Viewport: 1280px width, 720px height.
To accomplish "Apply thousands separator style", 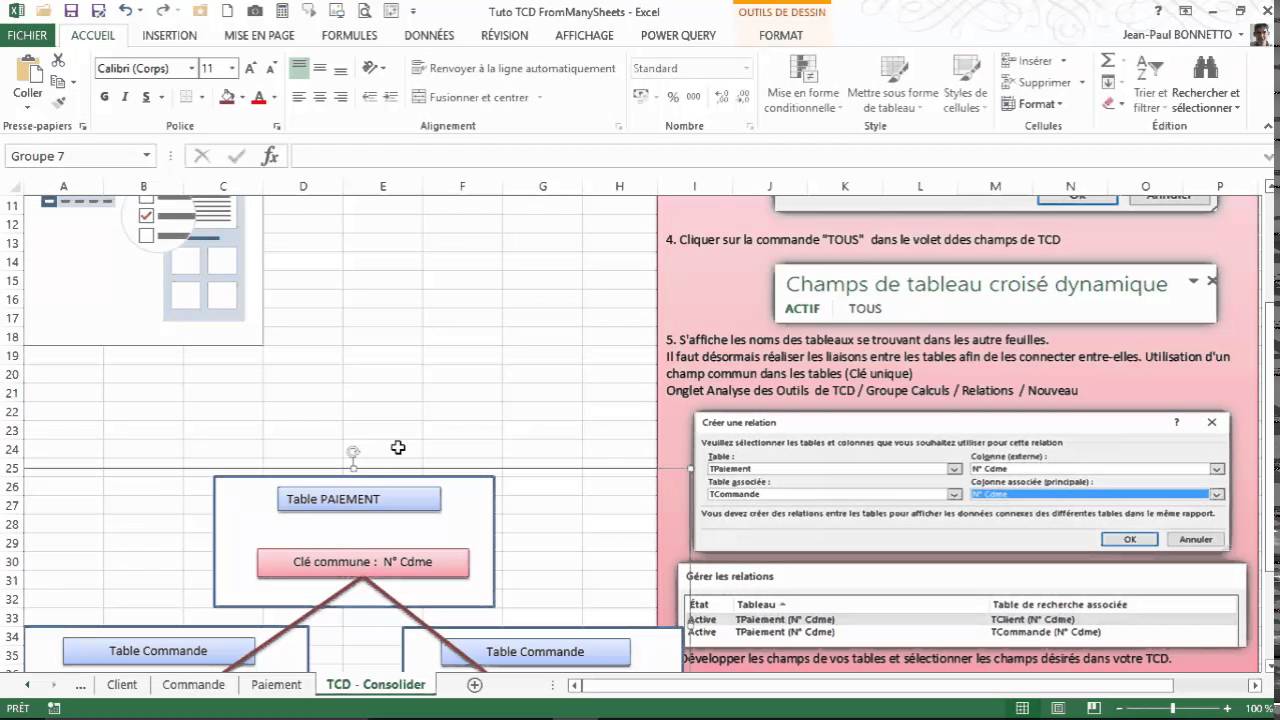I will click(693, 97).
